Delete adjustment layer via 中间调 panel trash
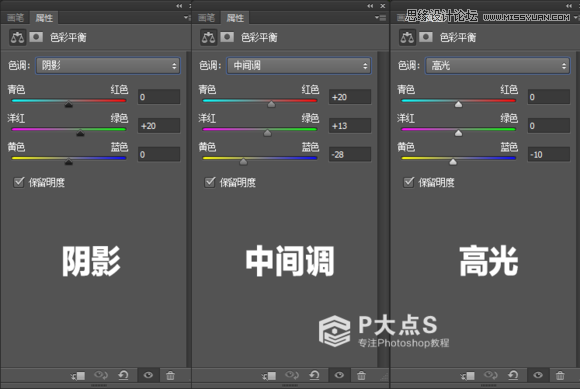The image size is (580, 389). click(x=361, y=375)
